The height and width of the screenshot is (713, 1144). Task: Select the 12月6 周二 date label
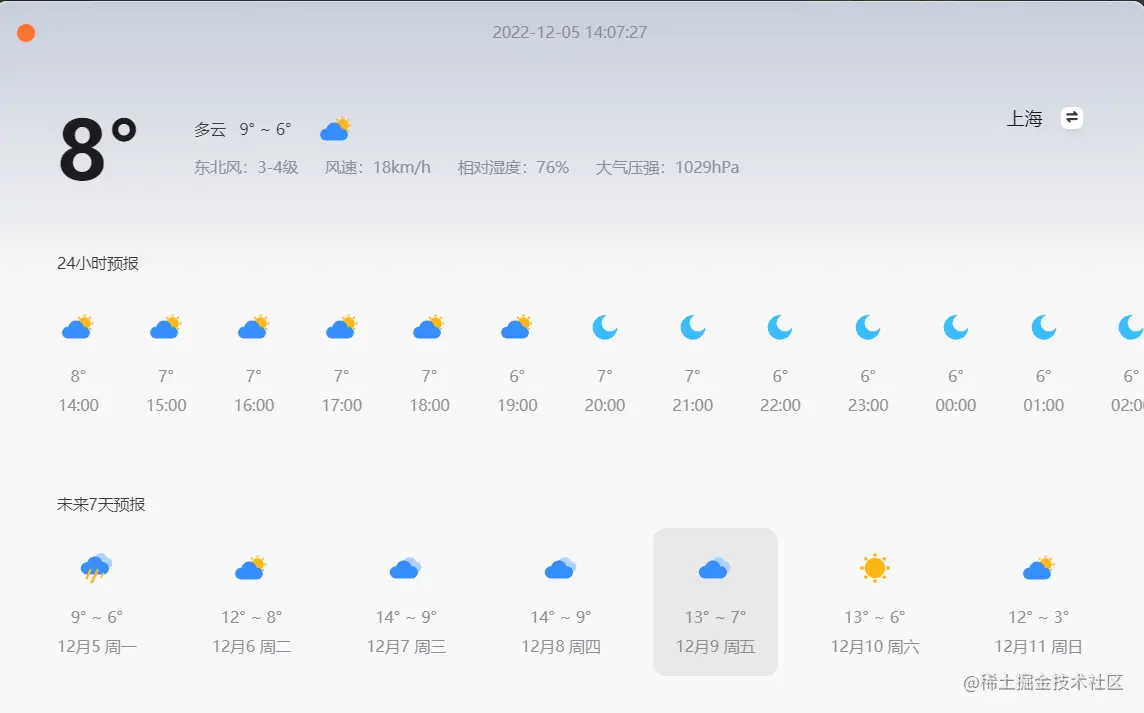click(252, 647)
